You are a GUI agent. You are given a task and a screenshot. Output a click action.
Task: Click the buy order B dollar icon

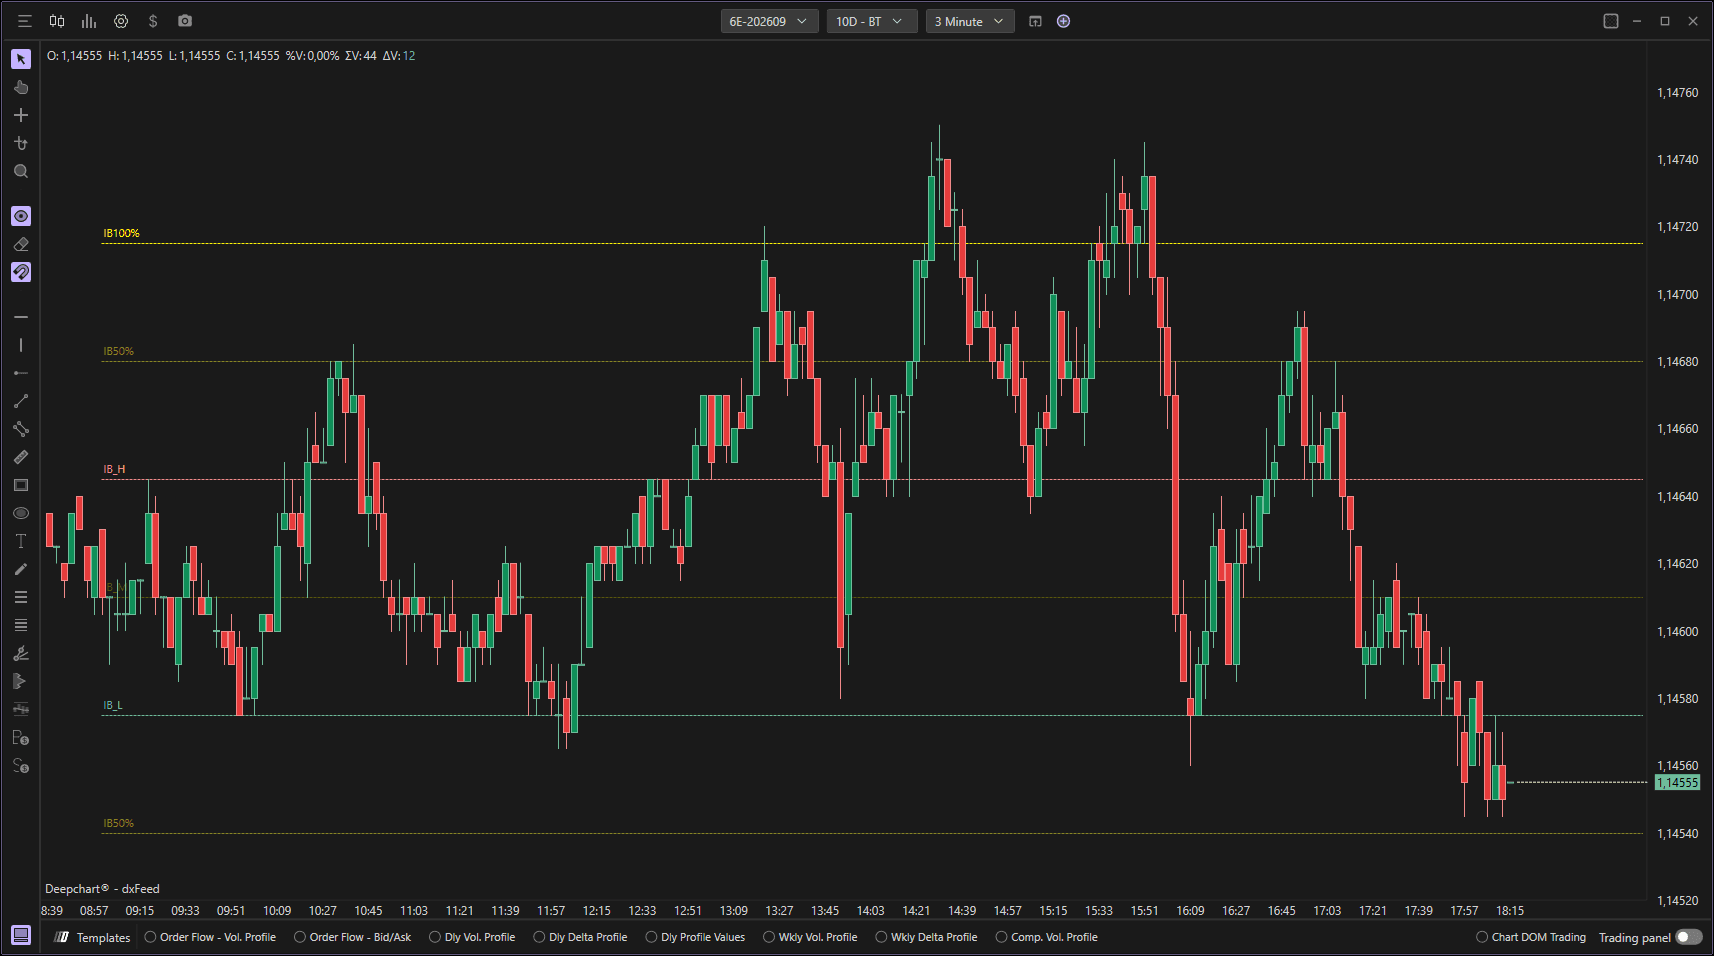[x=21, y=738]
